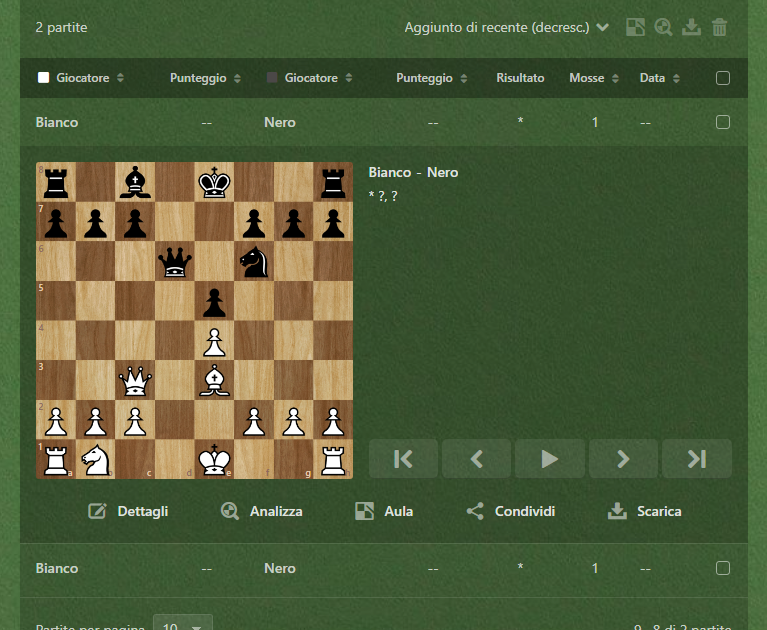This screenshot has width=767, height=630.
Task: Click the black bishop on c8
Action: click(x=135, y=182)
